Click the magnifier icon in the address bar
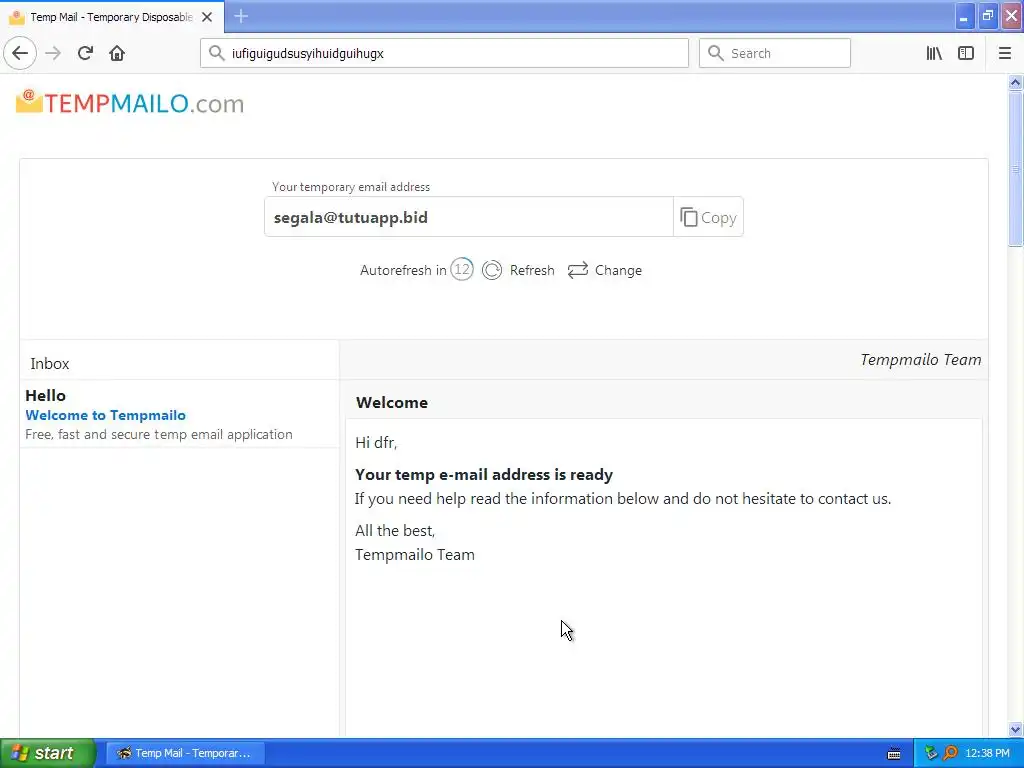This screenshot has width=1024, height=768. (216, 53)
